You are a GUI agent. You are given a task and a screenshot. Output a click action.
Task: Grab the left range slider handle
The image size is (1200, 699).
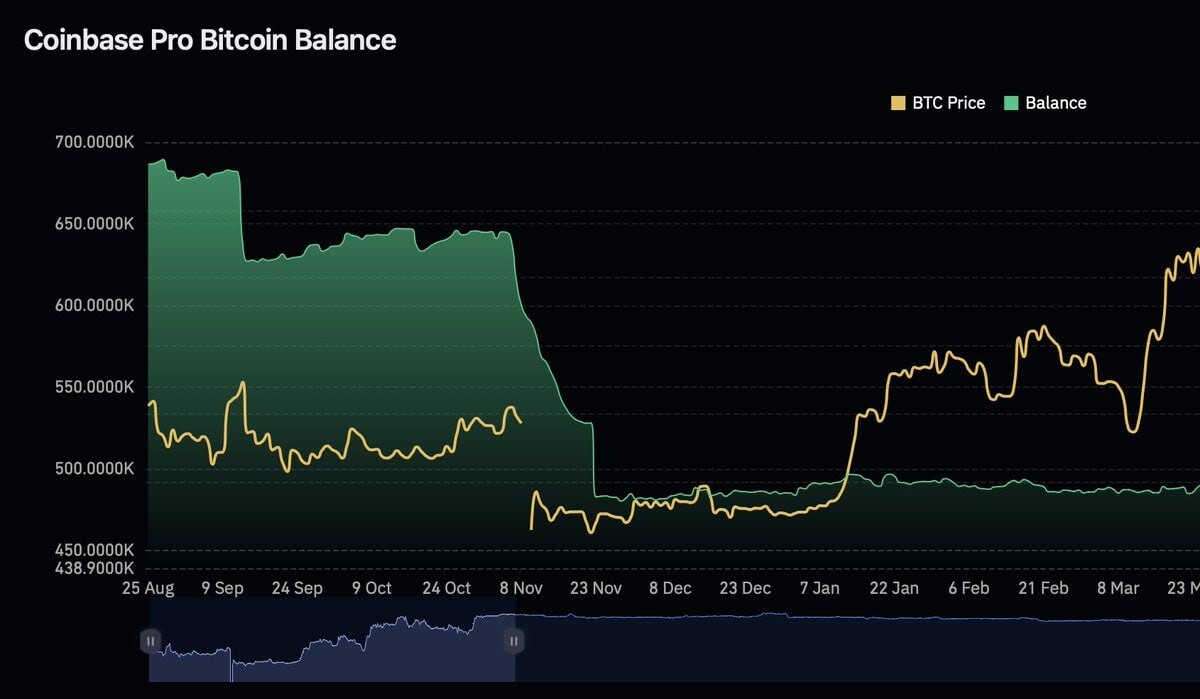(150, 641)
